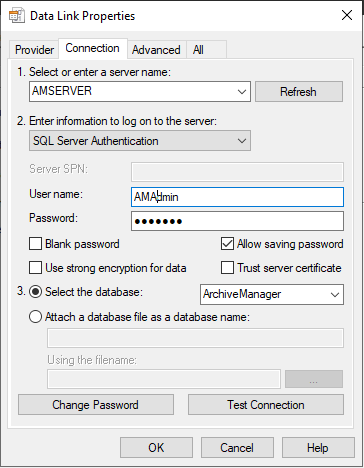
Task: Expand the ArchiveManager database dropdown
Action: (x=335, y=294)
